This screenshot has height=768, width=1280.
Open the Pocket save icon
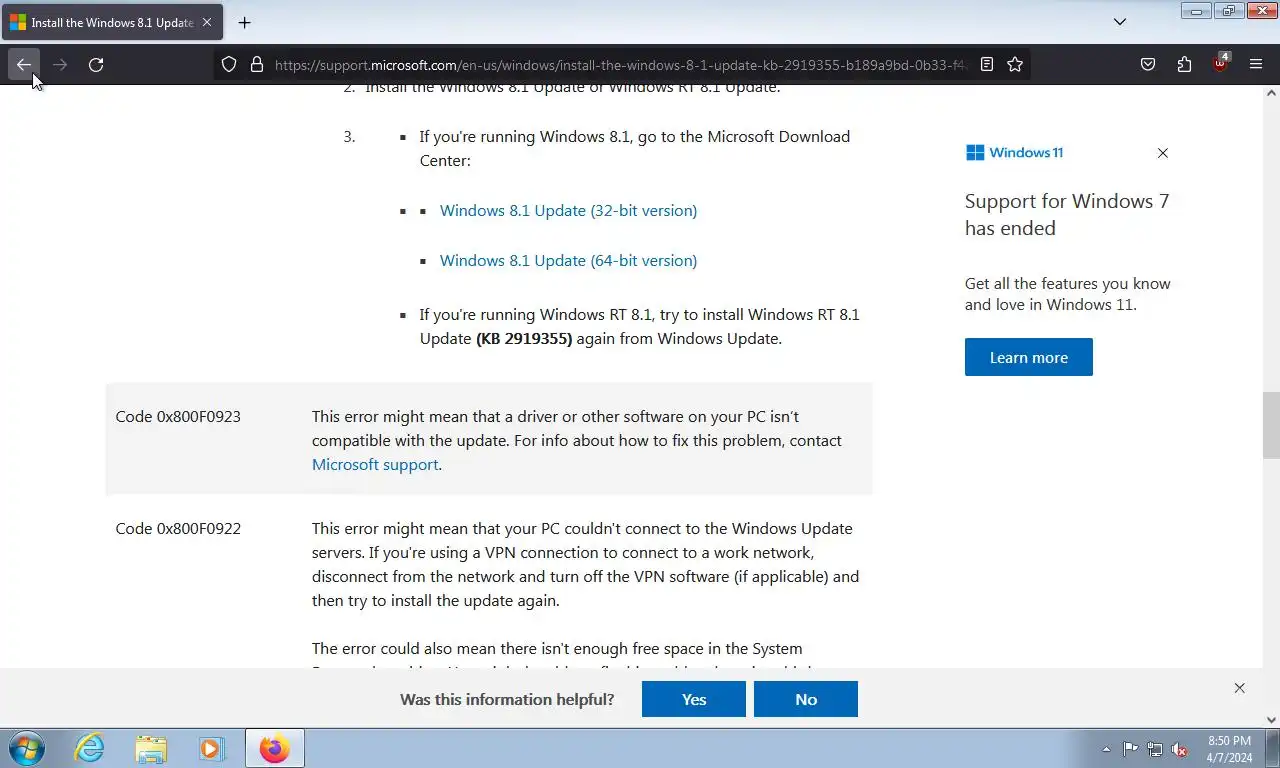[1148, 64]
